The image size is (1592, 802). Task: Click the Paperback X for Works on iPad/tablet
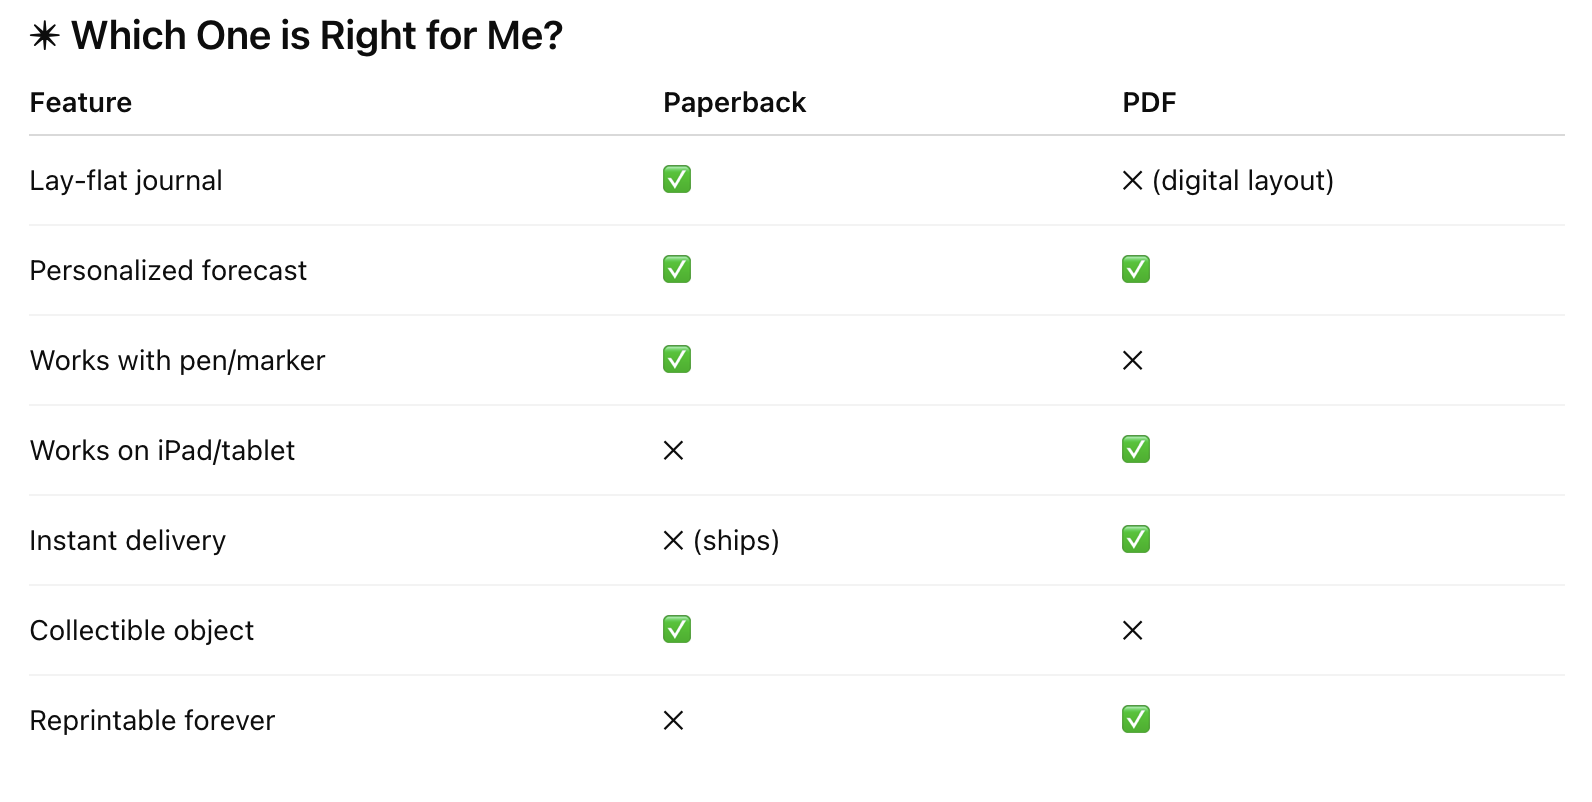click(673, 451)
